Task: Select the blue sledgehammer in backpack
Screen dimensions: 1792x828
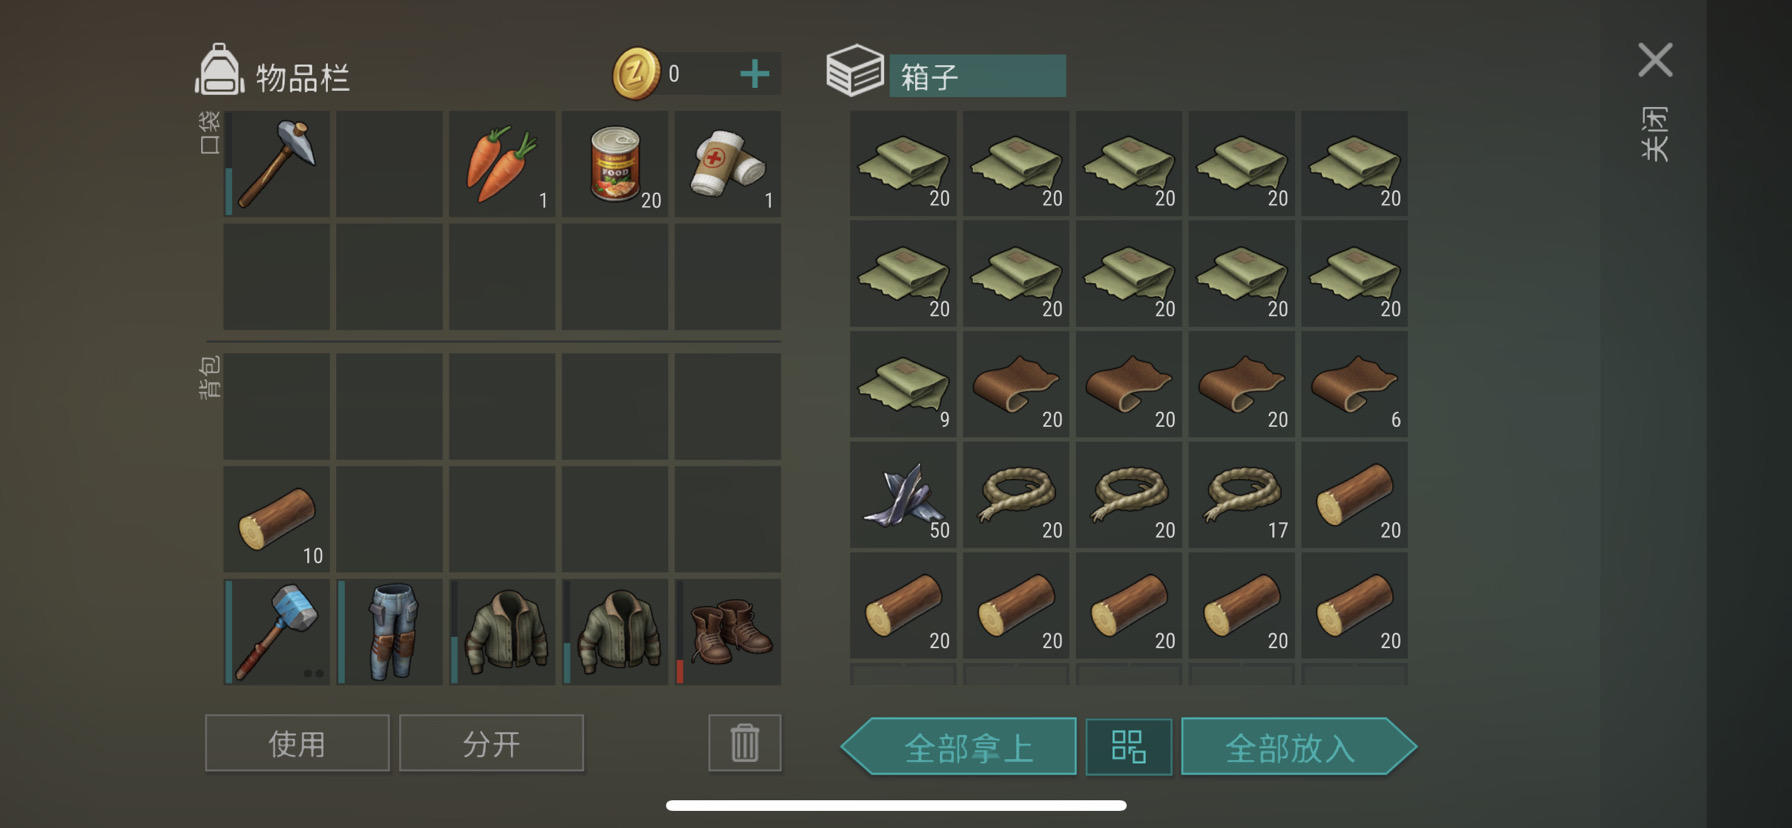Action: 277,632
